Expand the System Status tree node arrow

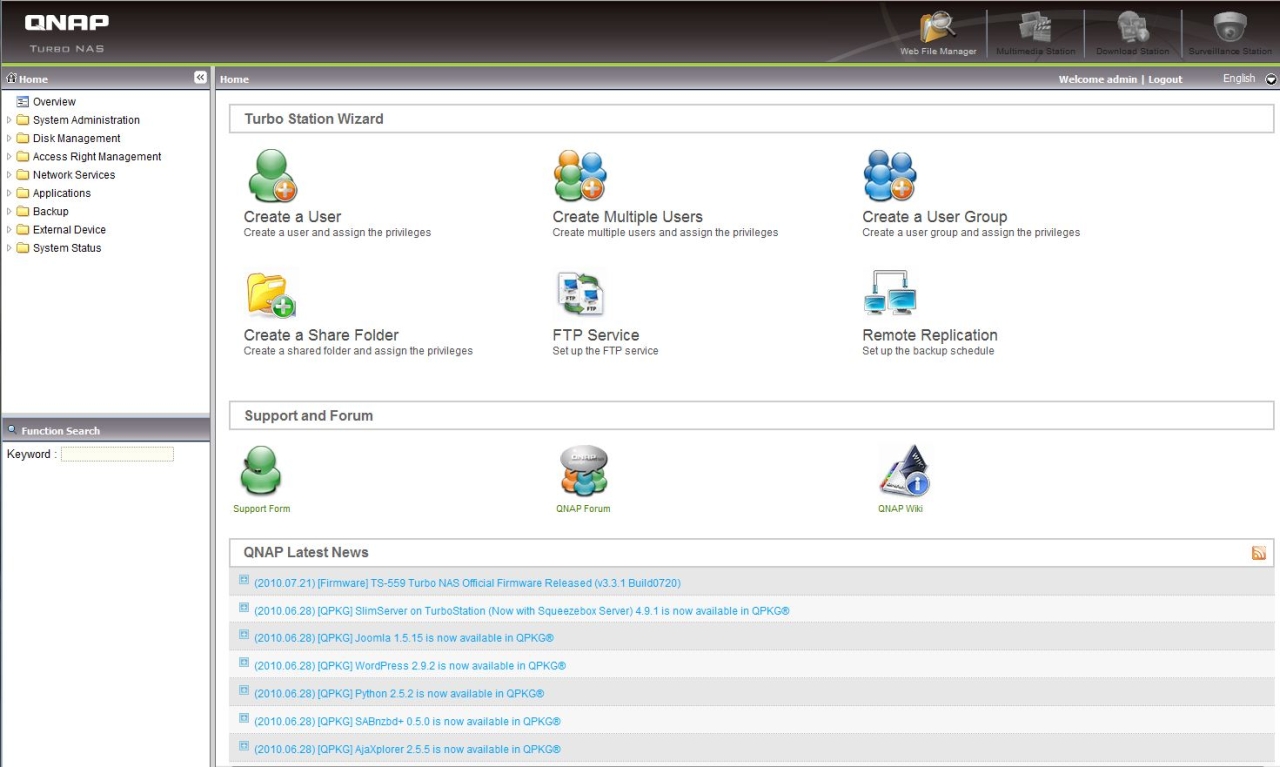(x=9, y=248)
